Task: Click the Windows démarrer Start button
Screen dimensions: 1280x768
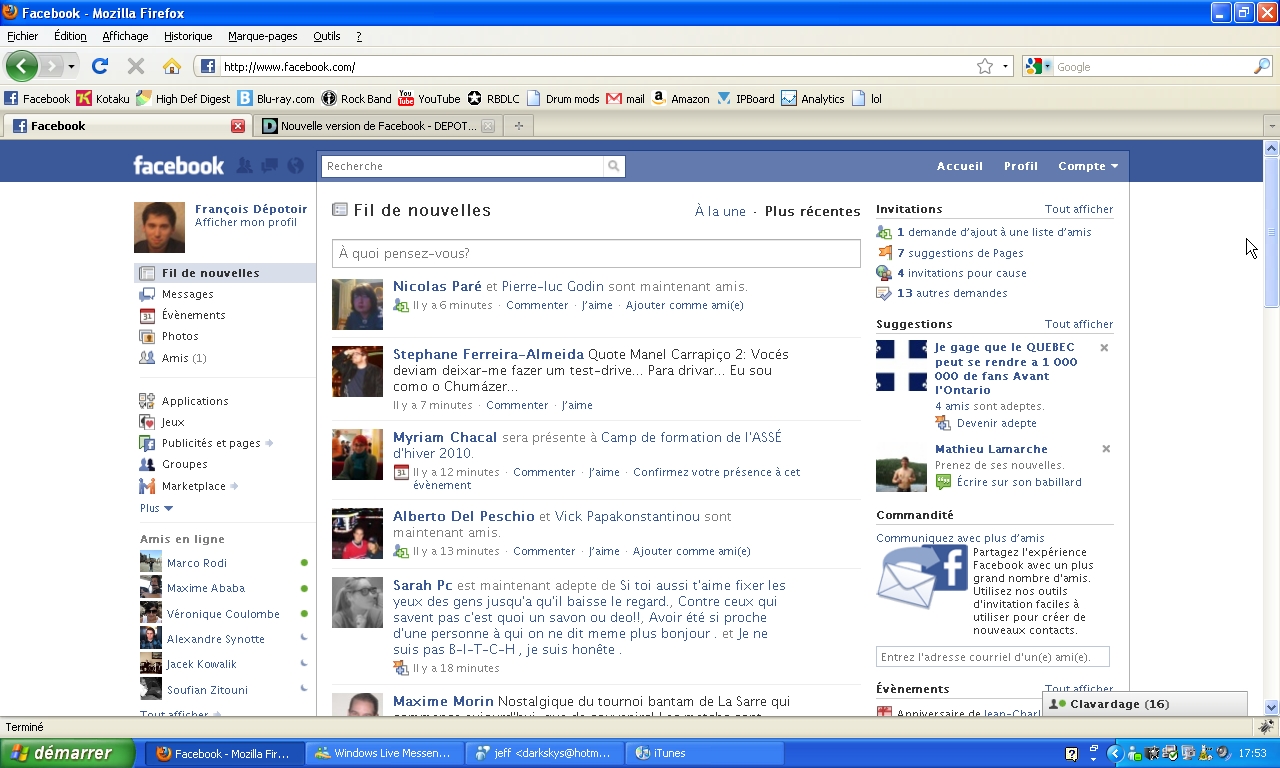Action: pos(67,753)
